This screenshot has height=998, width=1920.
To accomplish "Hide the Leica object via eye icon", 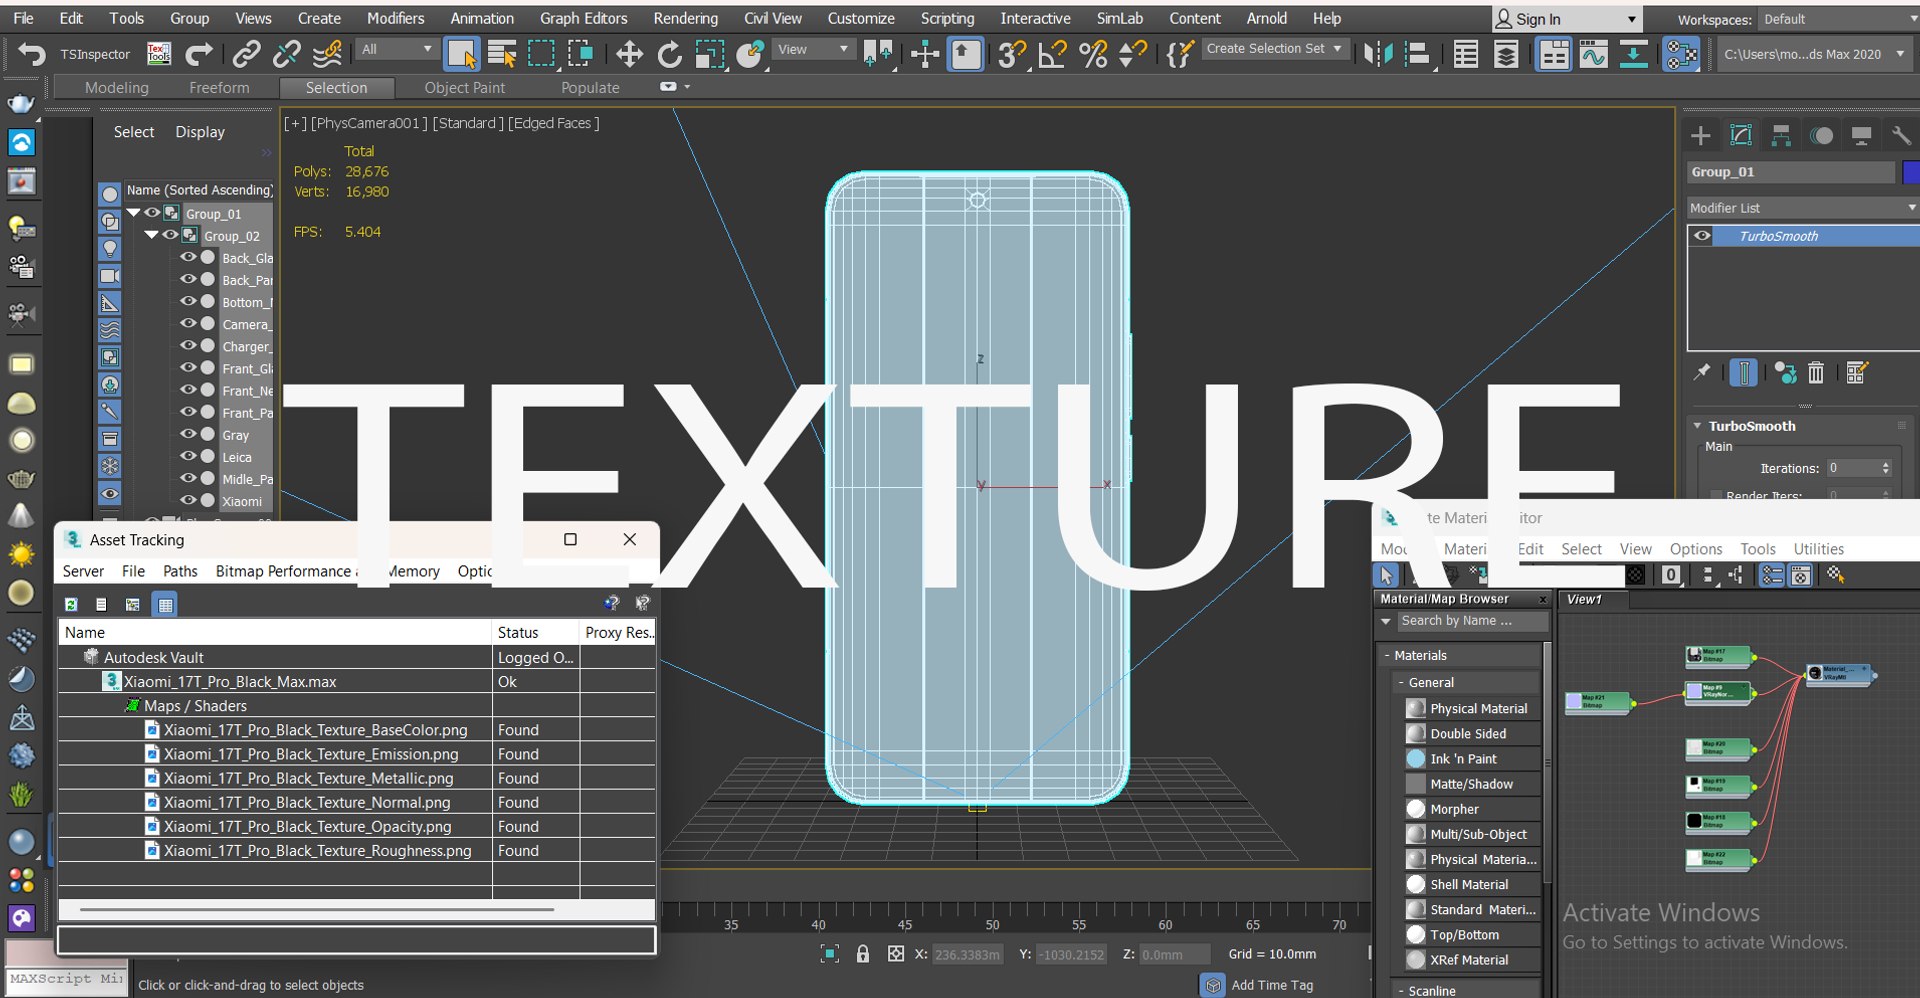I will click(188, 456).
